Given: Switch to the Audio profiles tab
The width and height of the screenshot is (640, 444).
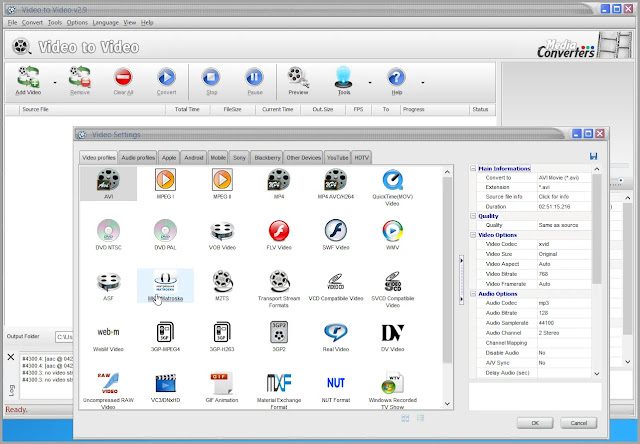Looking at the screenshot, I should [138, 158].
